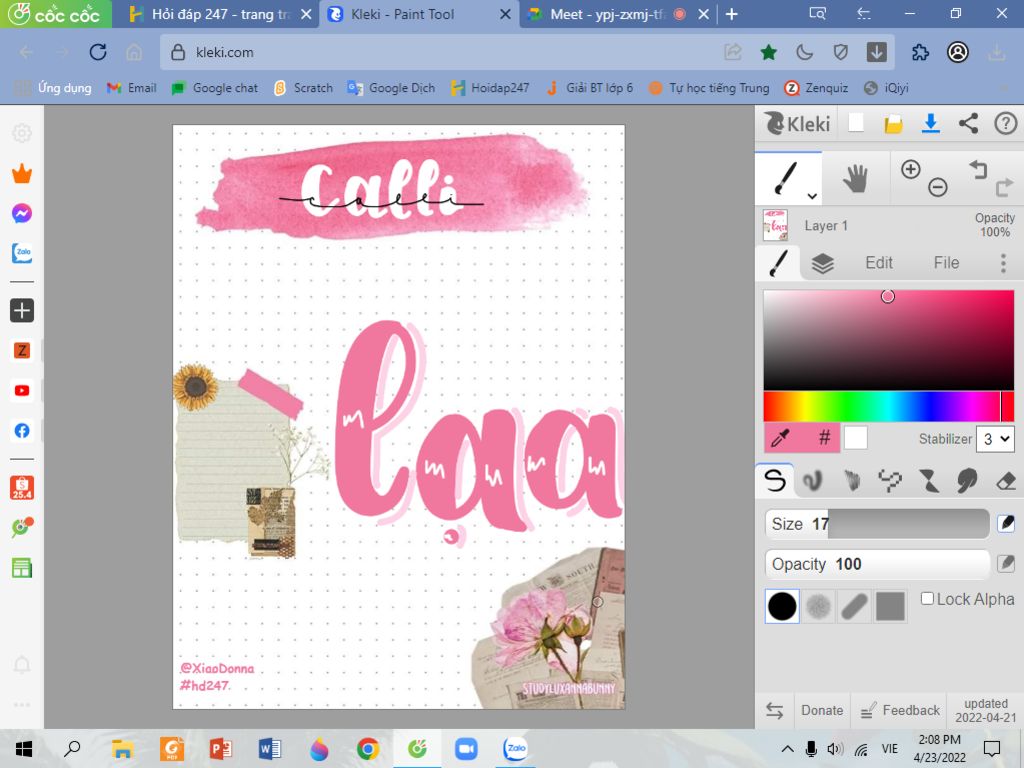Select the Sketchy brush type
The width and height of the screenshot is (1024, 768).
[x=851, y=481]
